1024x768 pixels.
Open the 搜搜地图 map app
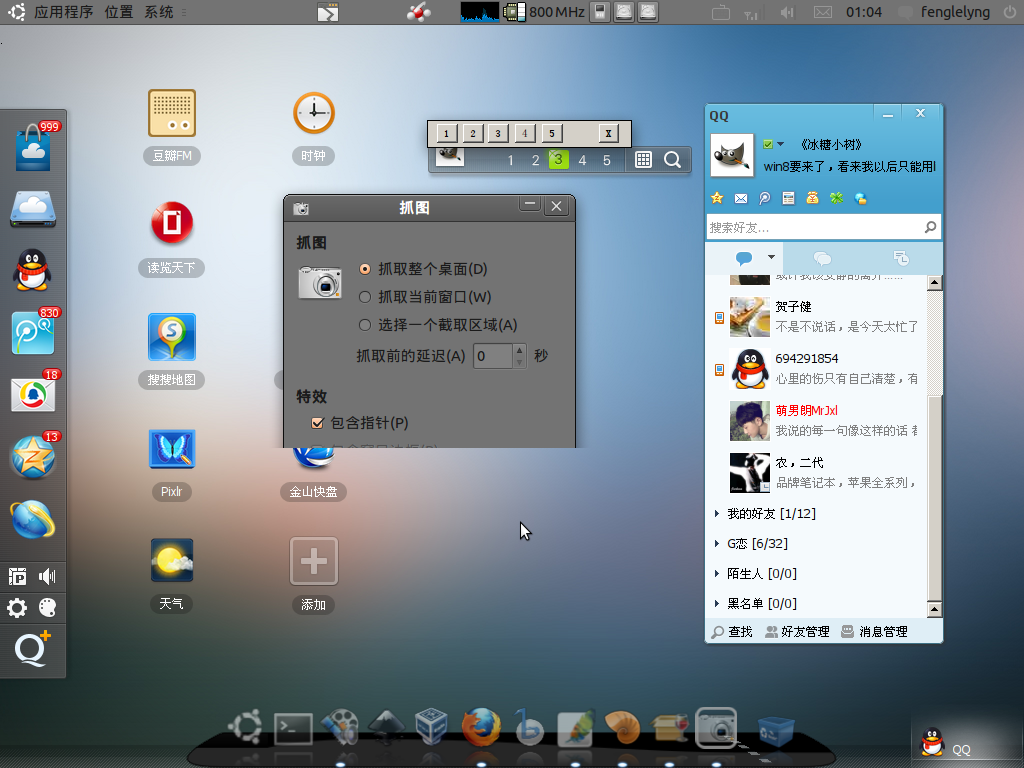[x=172, y=337]
